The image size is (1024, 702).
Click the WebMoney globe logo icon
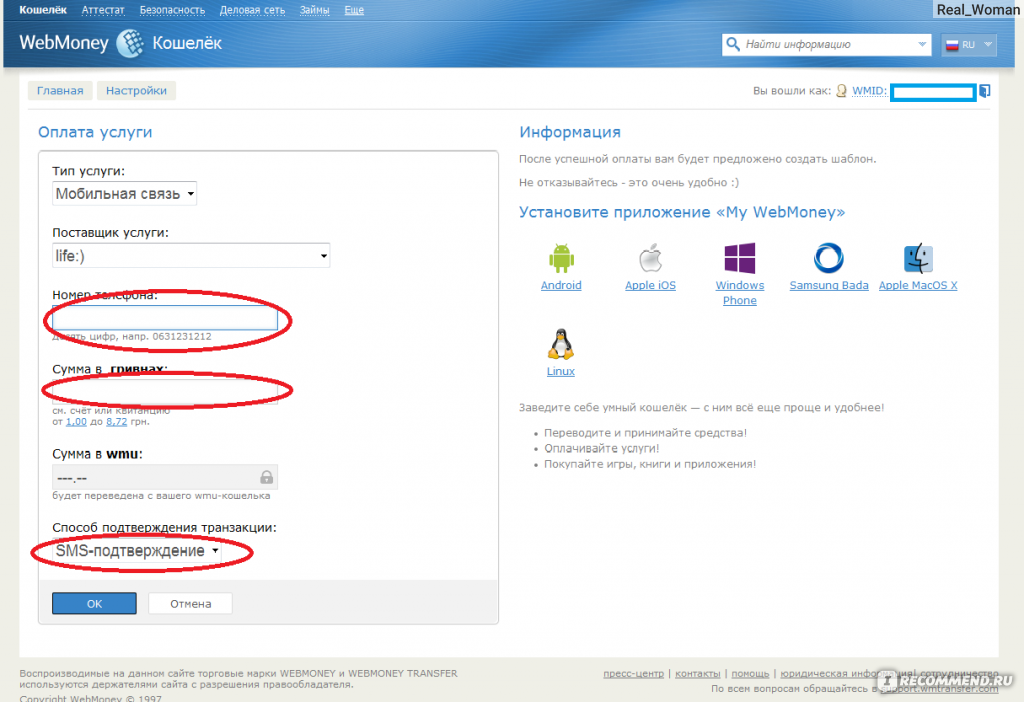point(131,43)
